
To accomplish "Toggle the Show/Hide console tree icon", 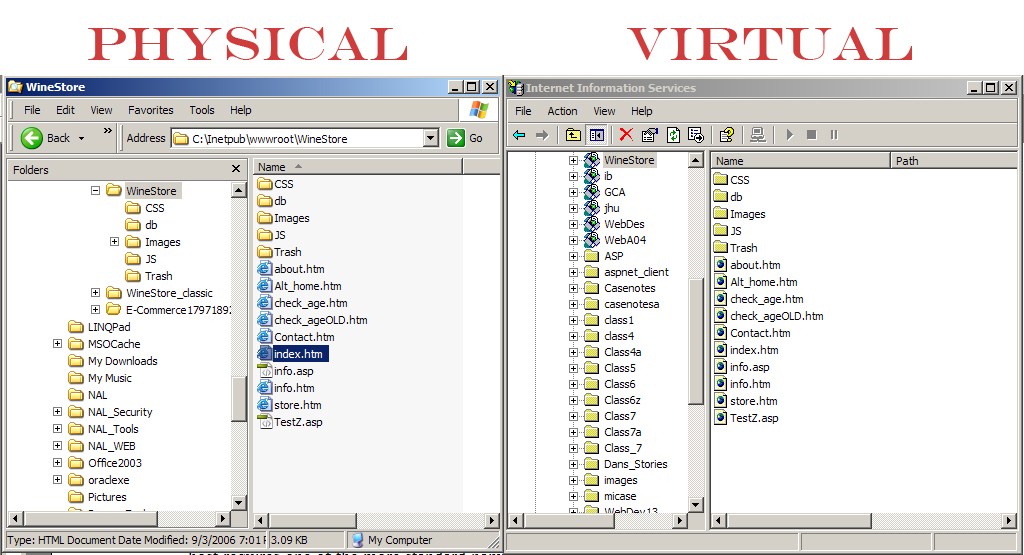I will [x=597, y=135].
